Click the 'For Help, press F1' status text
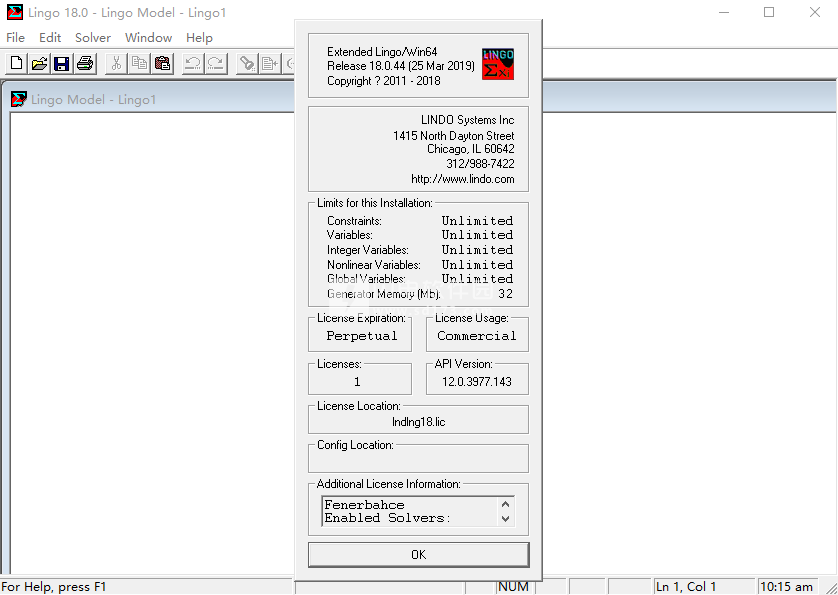The height and width of the screenshot is (595, 838). click(x=54, y=586)
